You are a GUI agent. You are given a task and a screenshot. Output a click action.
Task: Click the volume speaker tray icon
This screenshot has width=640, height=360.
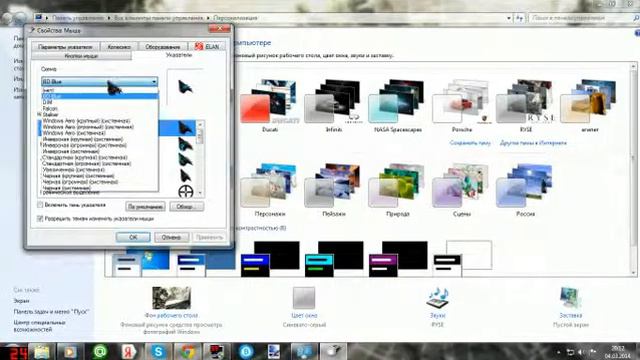pos(581,352)
